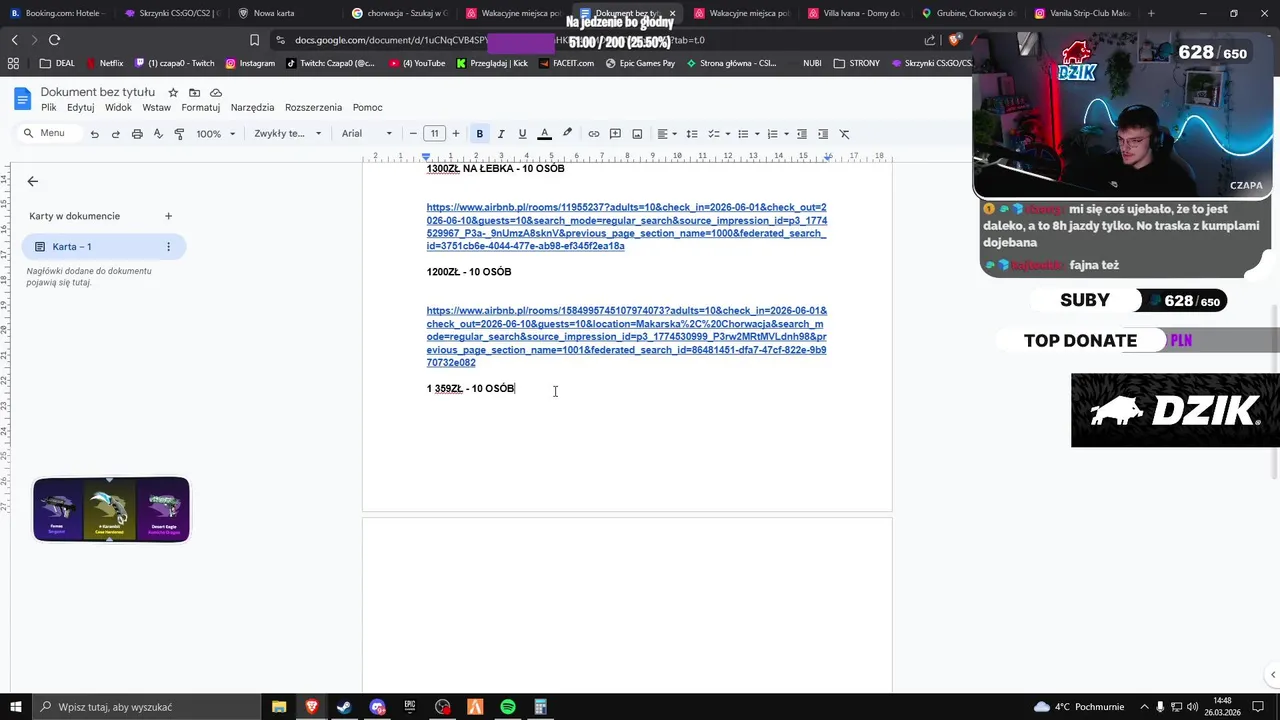Bookmark this page with the address bar icon

pyautogui.click(x=255, y=40)
